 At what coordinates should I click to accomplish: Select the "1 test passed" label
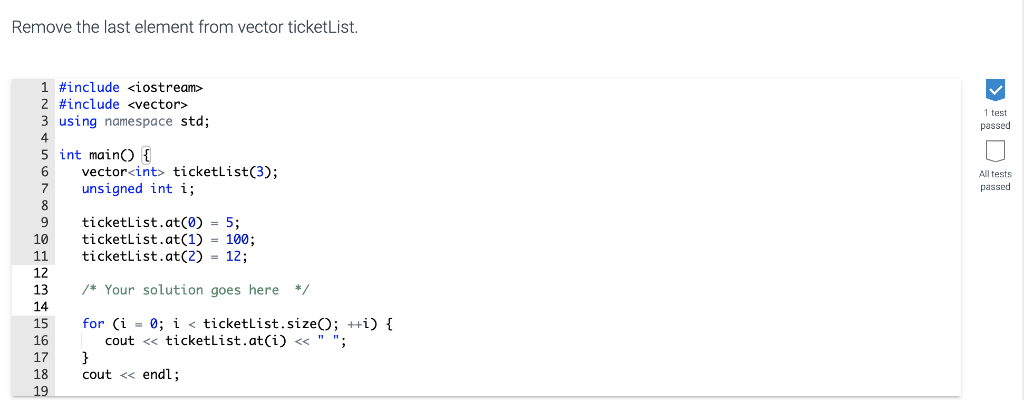click(995, 120)
